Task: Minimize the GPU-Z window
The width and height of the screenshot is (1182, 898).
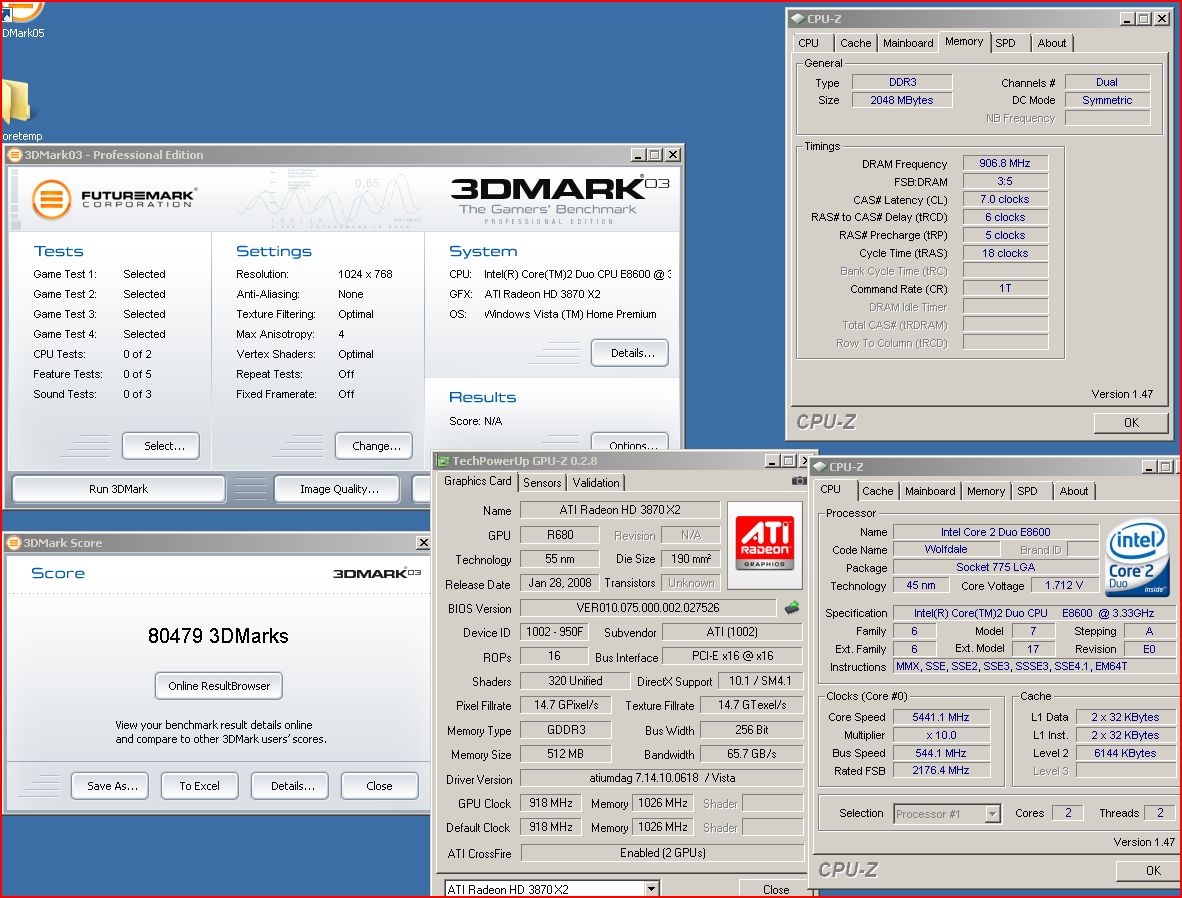Action: point(772,461)
